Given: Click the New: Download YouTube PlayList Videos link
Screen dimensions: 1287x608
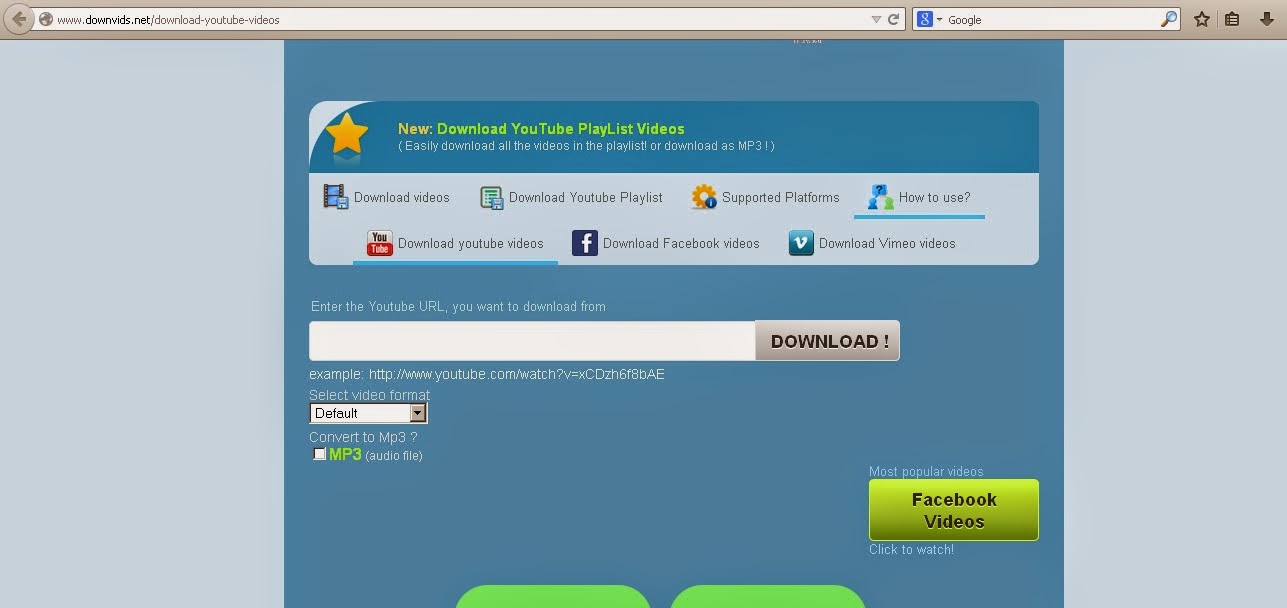Looking at the screenshot, I should click(541, 129).
